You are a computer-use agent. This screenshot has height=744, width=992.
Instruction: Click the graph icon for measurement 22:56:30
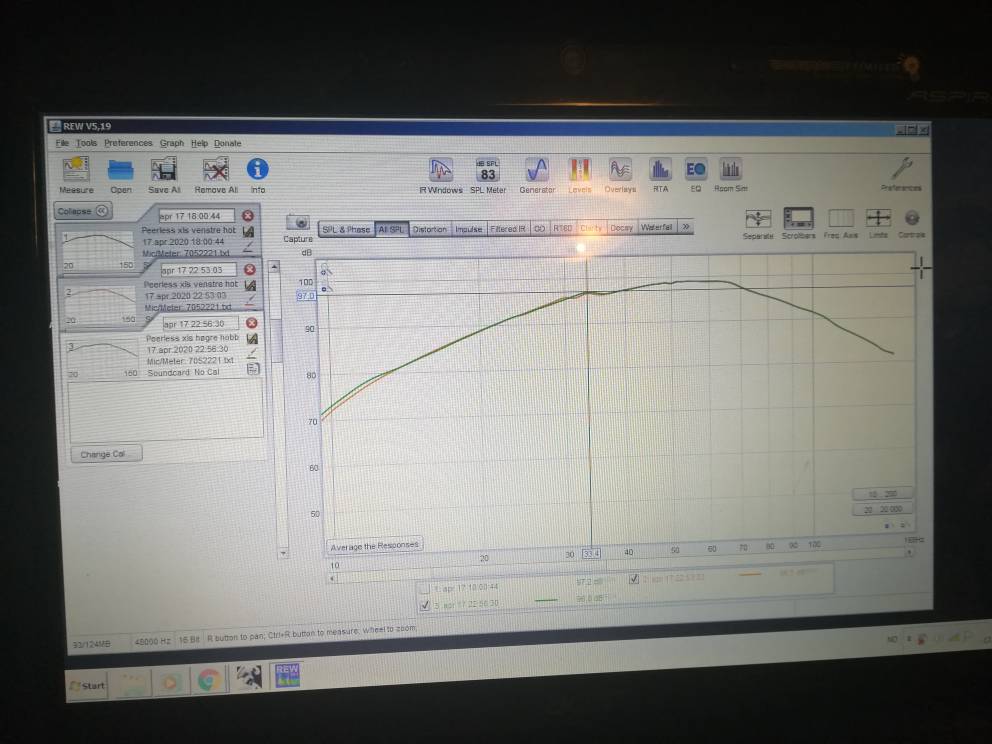pyautogui.click(x=252, y=339)
